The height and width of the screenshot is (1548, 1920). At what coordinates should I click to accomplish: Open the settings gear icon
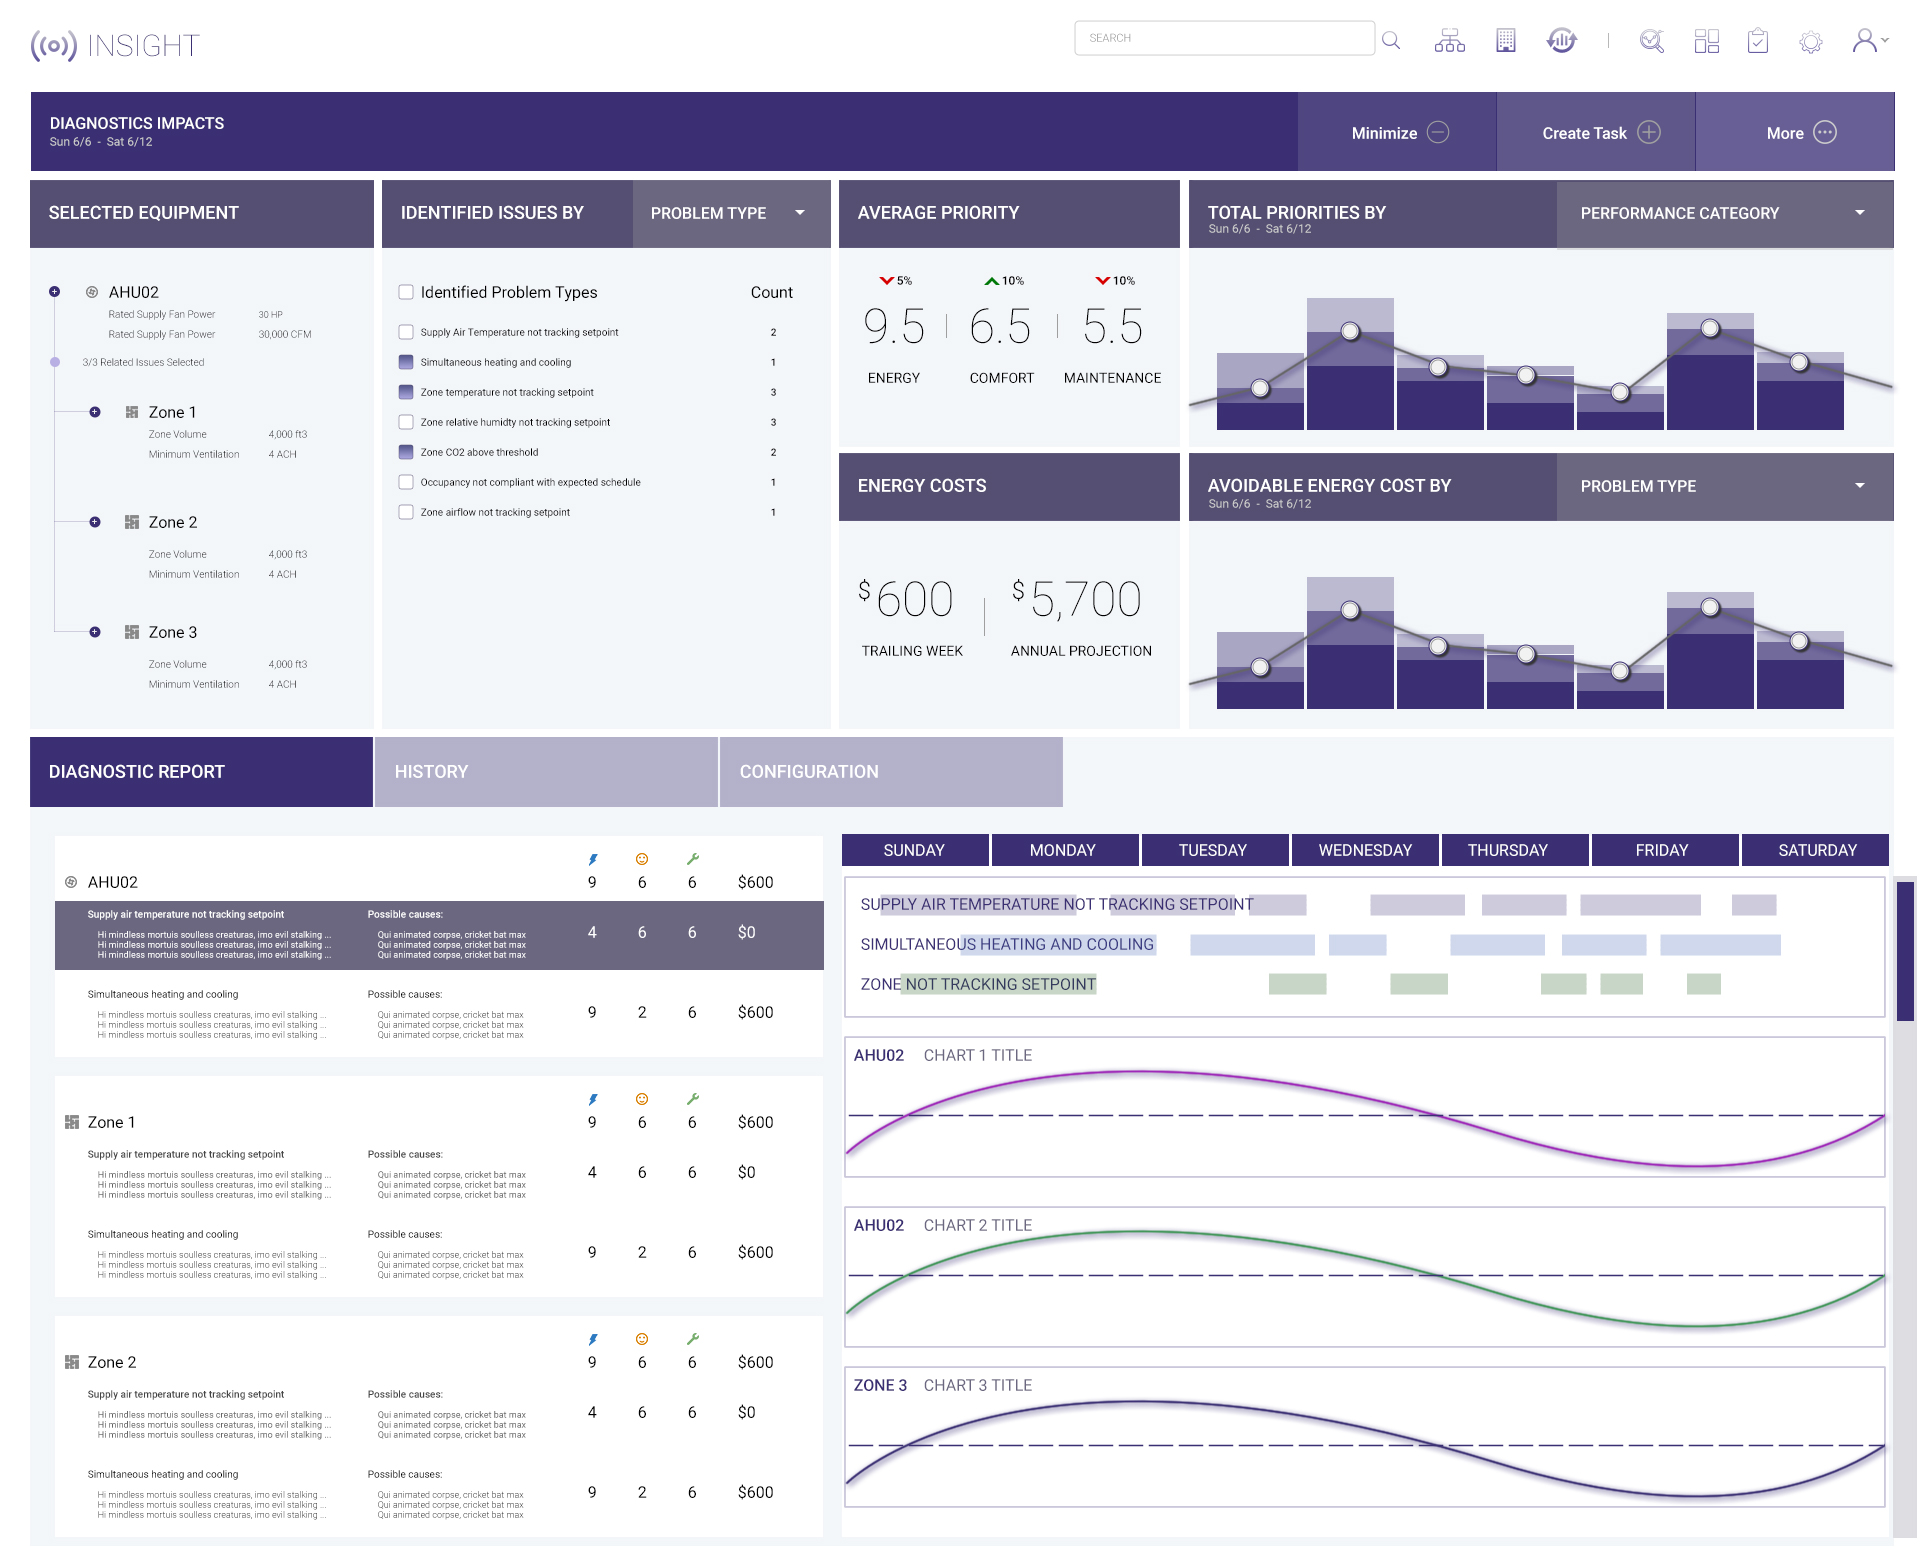point(1810,42)
